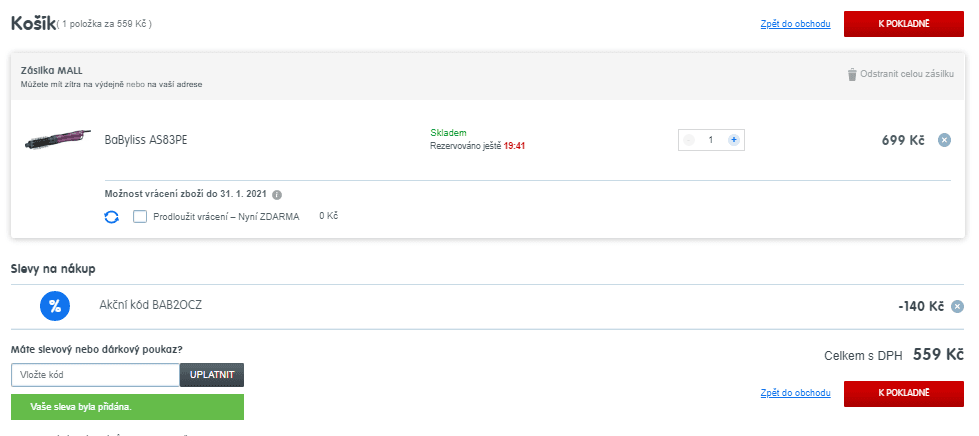
Task: Click the trash icon to remove the whole shipment
Action: (852, 74)
